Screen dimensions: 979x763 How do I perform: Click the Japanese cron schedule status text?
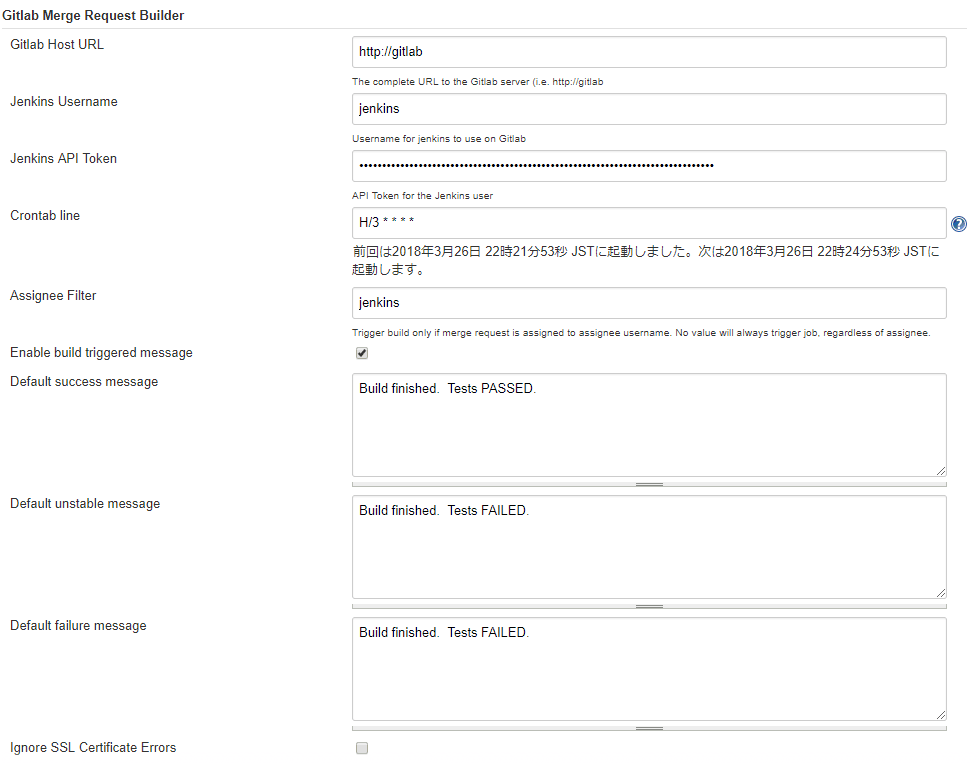tap(646, 260)
